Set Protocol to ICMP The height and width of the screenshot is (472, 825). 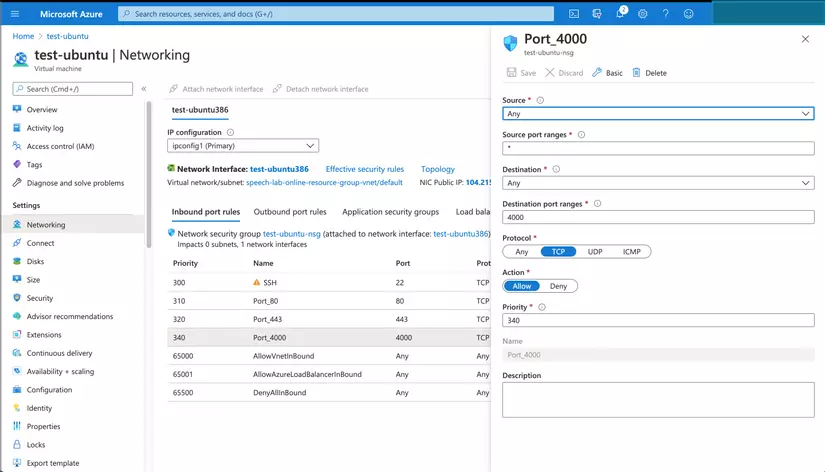[632, 252]
